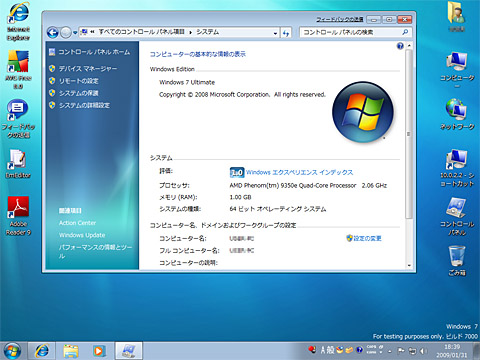Select すべてのコントロールパネル項目 in the breadcrumb
480x360 pixels.
(141, 32)
